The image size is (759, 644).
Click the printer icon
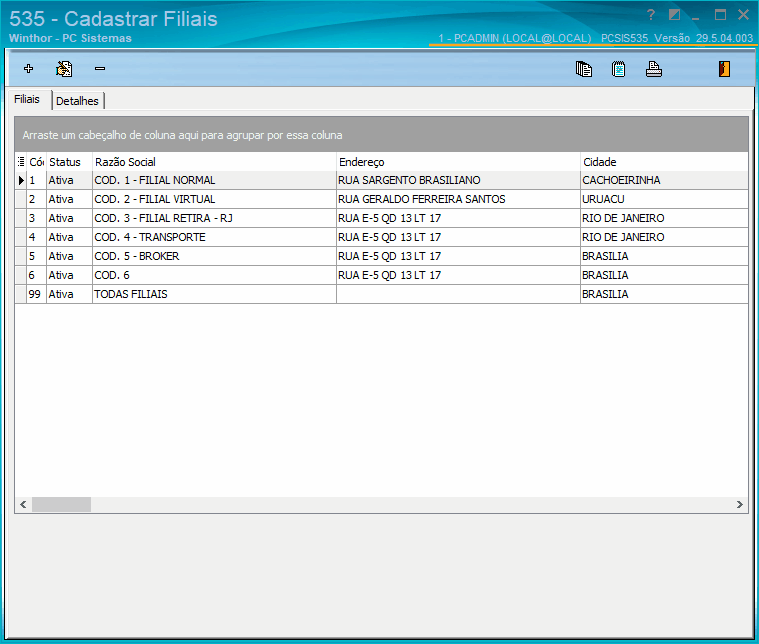pos(654,69)
